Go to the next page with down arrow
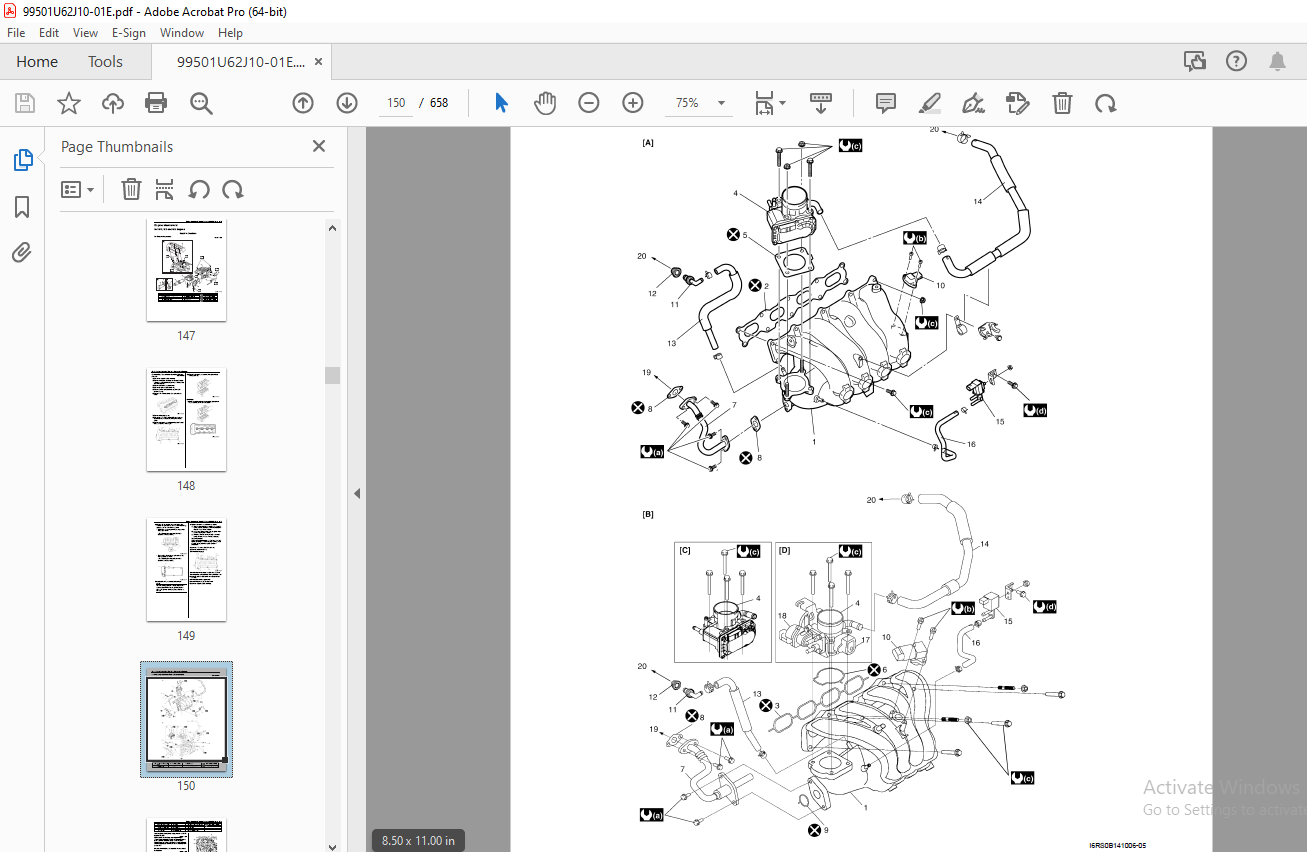 347,103
